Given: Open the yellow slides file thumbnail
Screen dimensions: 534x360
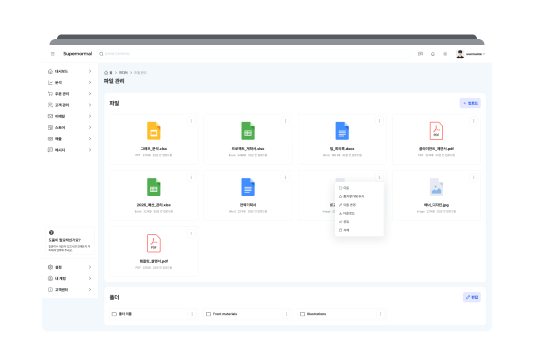Looking at the screenshot, I should (154, 131).
